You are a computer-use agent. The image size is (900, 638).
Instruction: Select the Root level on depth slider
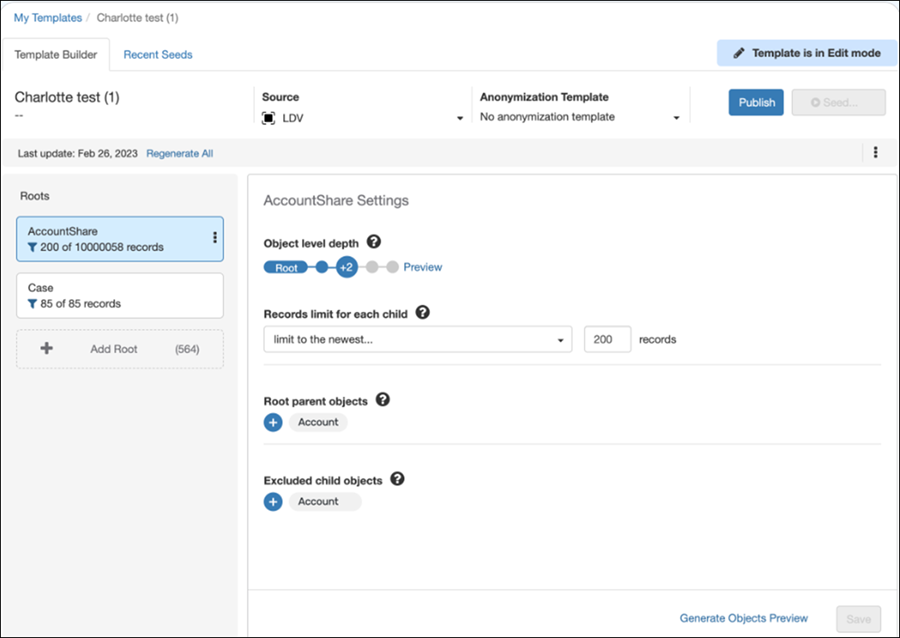click(x=286, y=267)
